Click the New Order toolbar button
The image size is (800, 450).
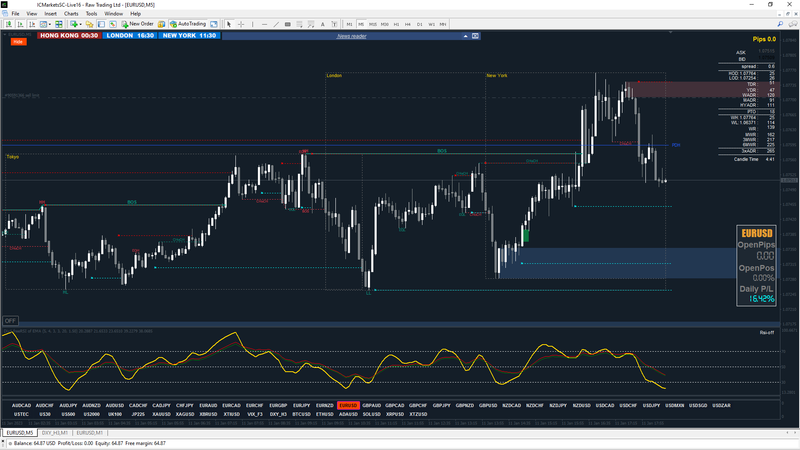(137, 24)
